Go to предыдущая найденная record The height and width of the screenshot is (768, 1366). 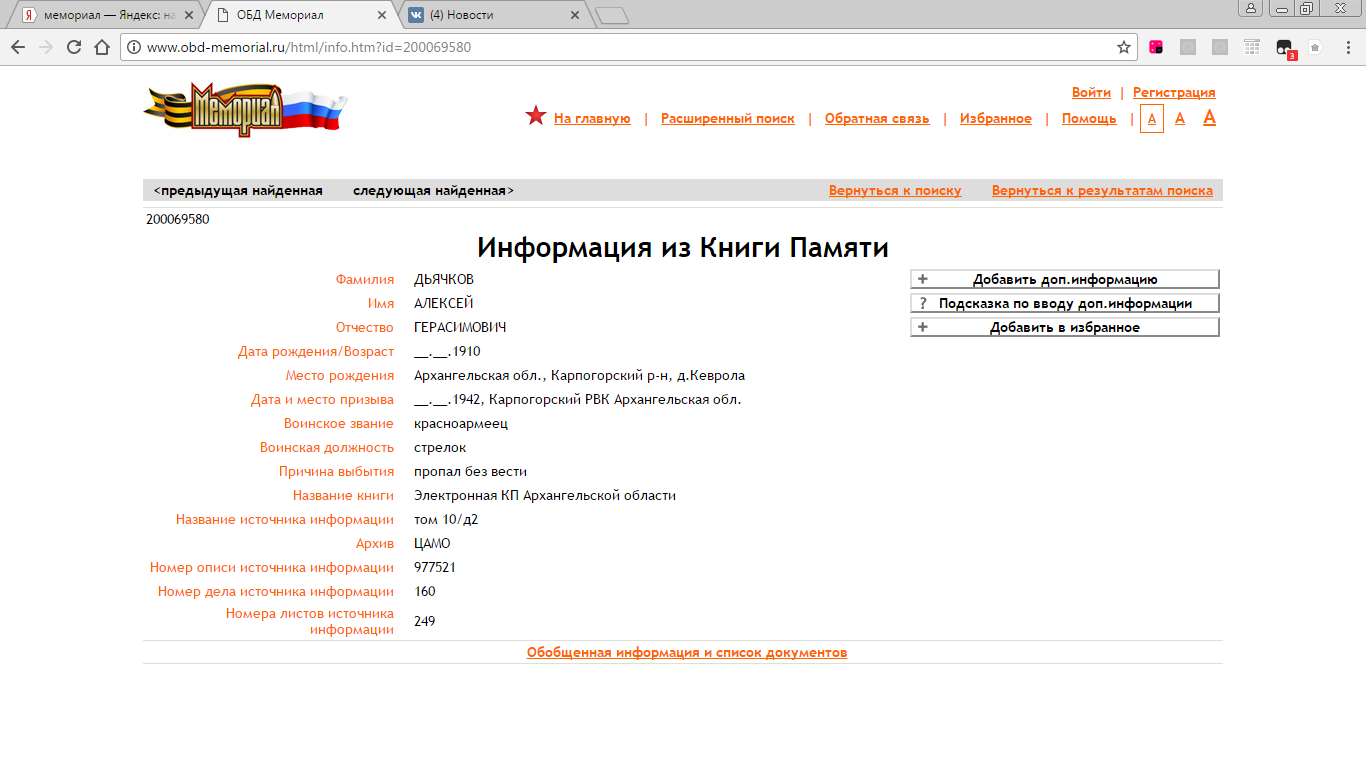[x=238, y=190]
